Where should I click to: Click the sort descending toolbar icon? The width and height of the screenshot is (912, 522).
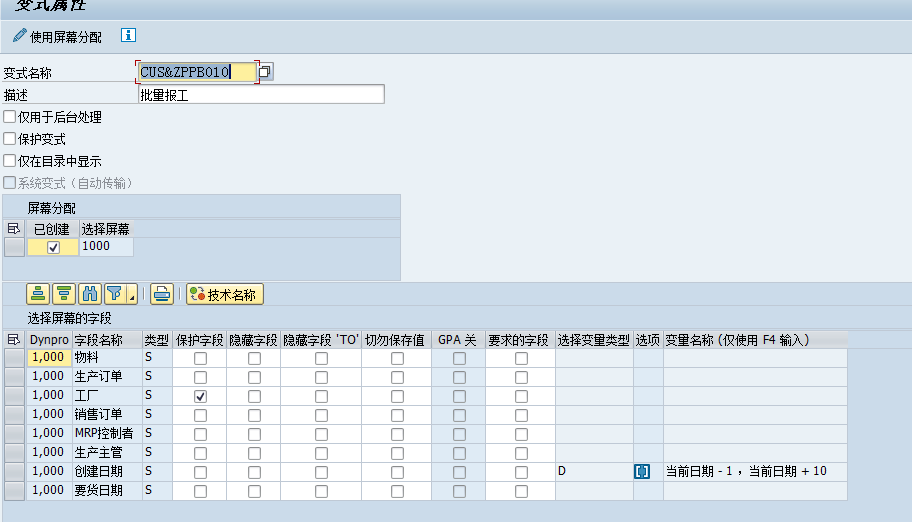coord(64,294)
